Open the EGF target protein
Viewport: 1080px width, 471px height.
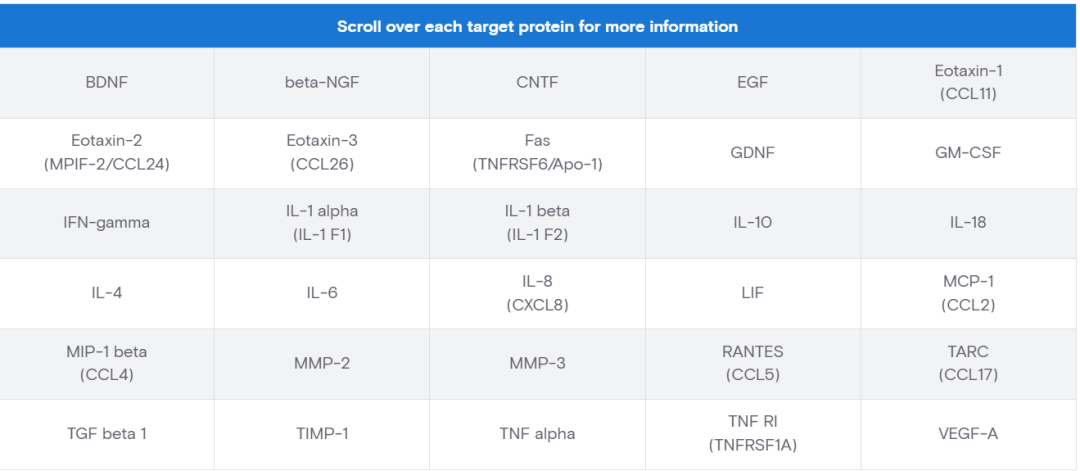(x=752, y=83)
